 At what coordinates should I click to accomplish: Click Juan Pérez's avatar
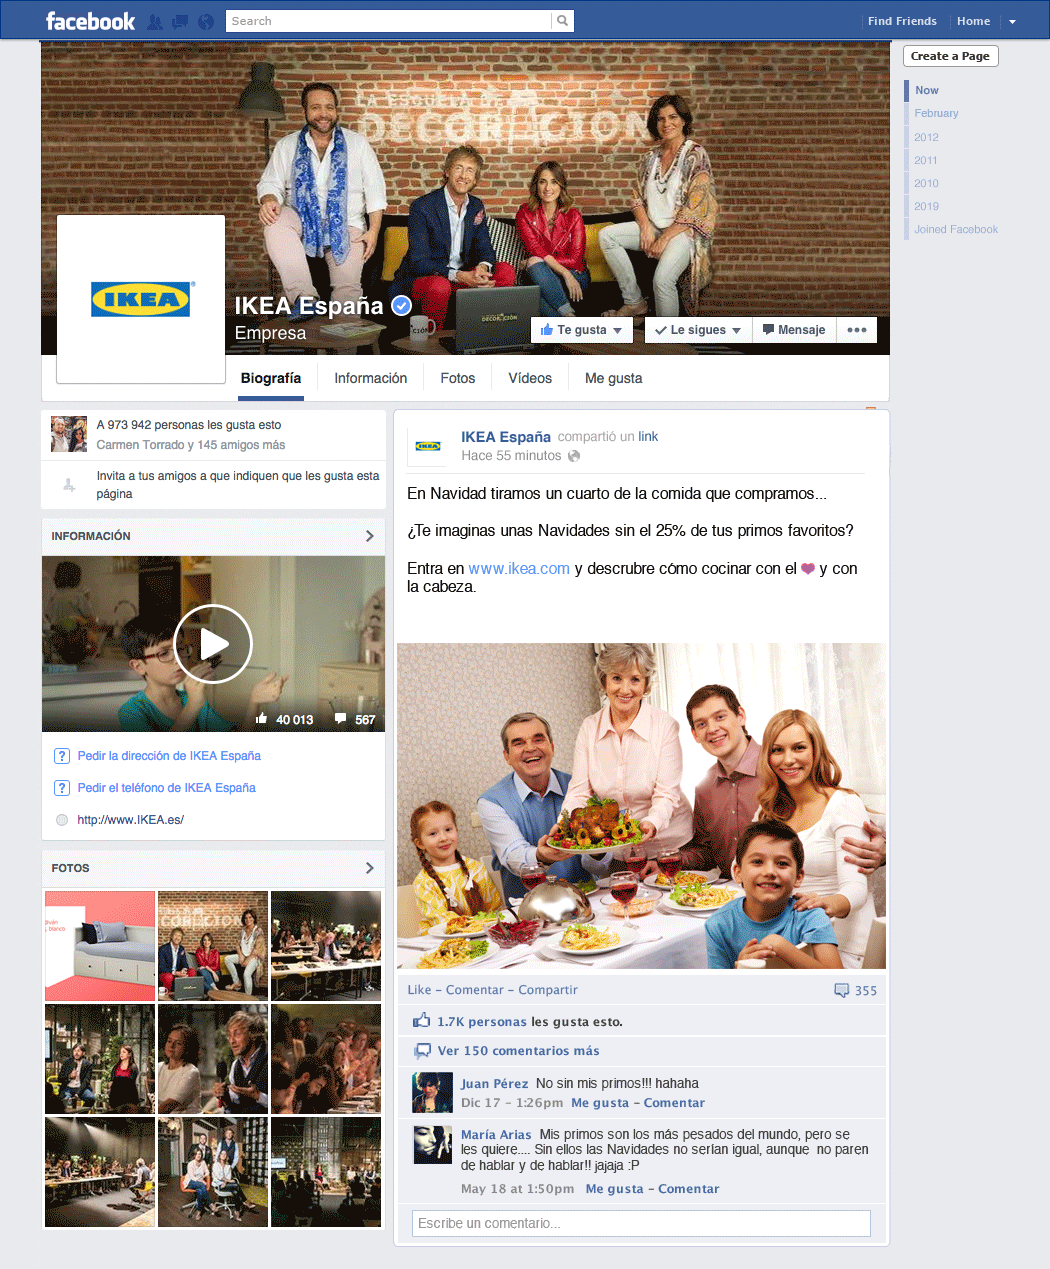point(432,1093)
